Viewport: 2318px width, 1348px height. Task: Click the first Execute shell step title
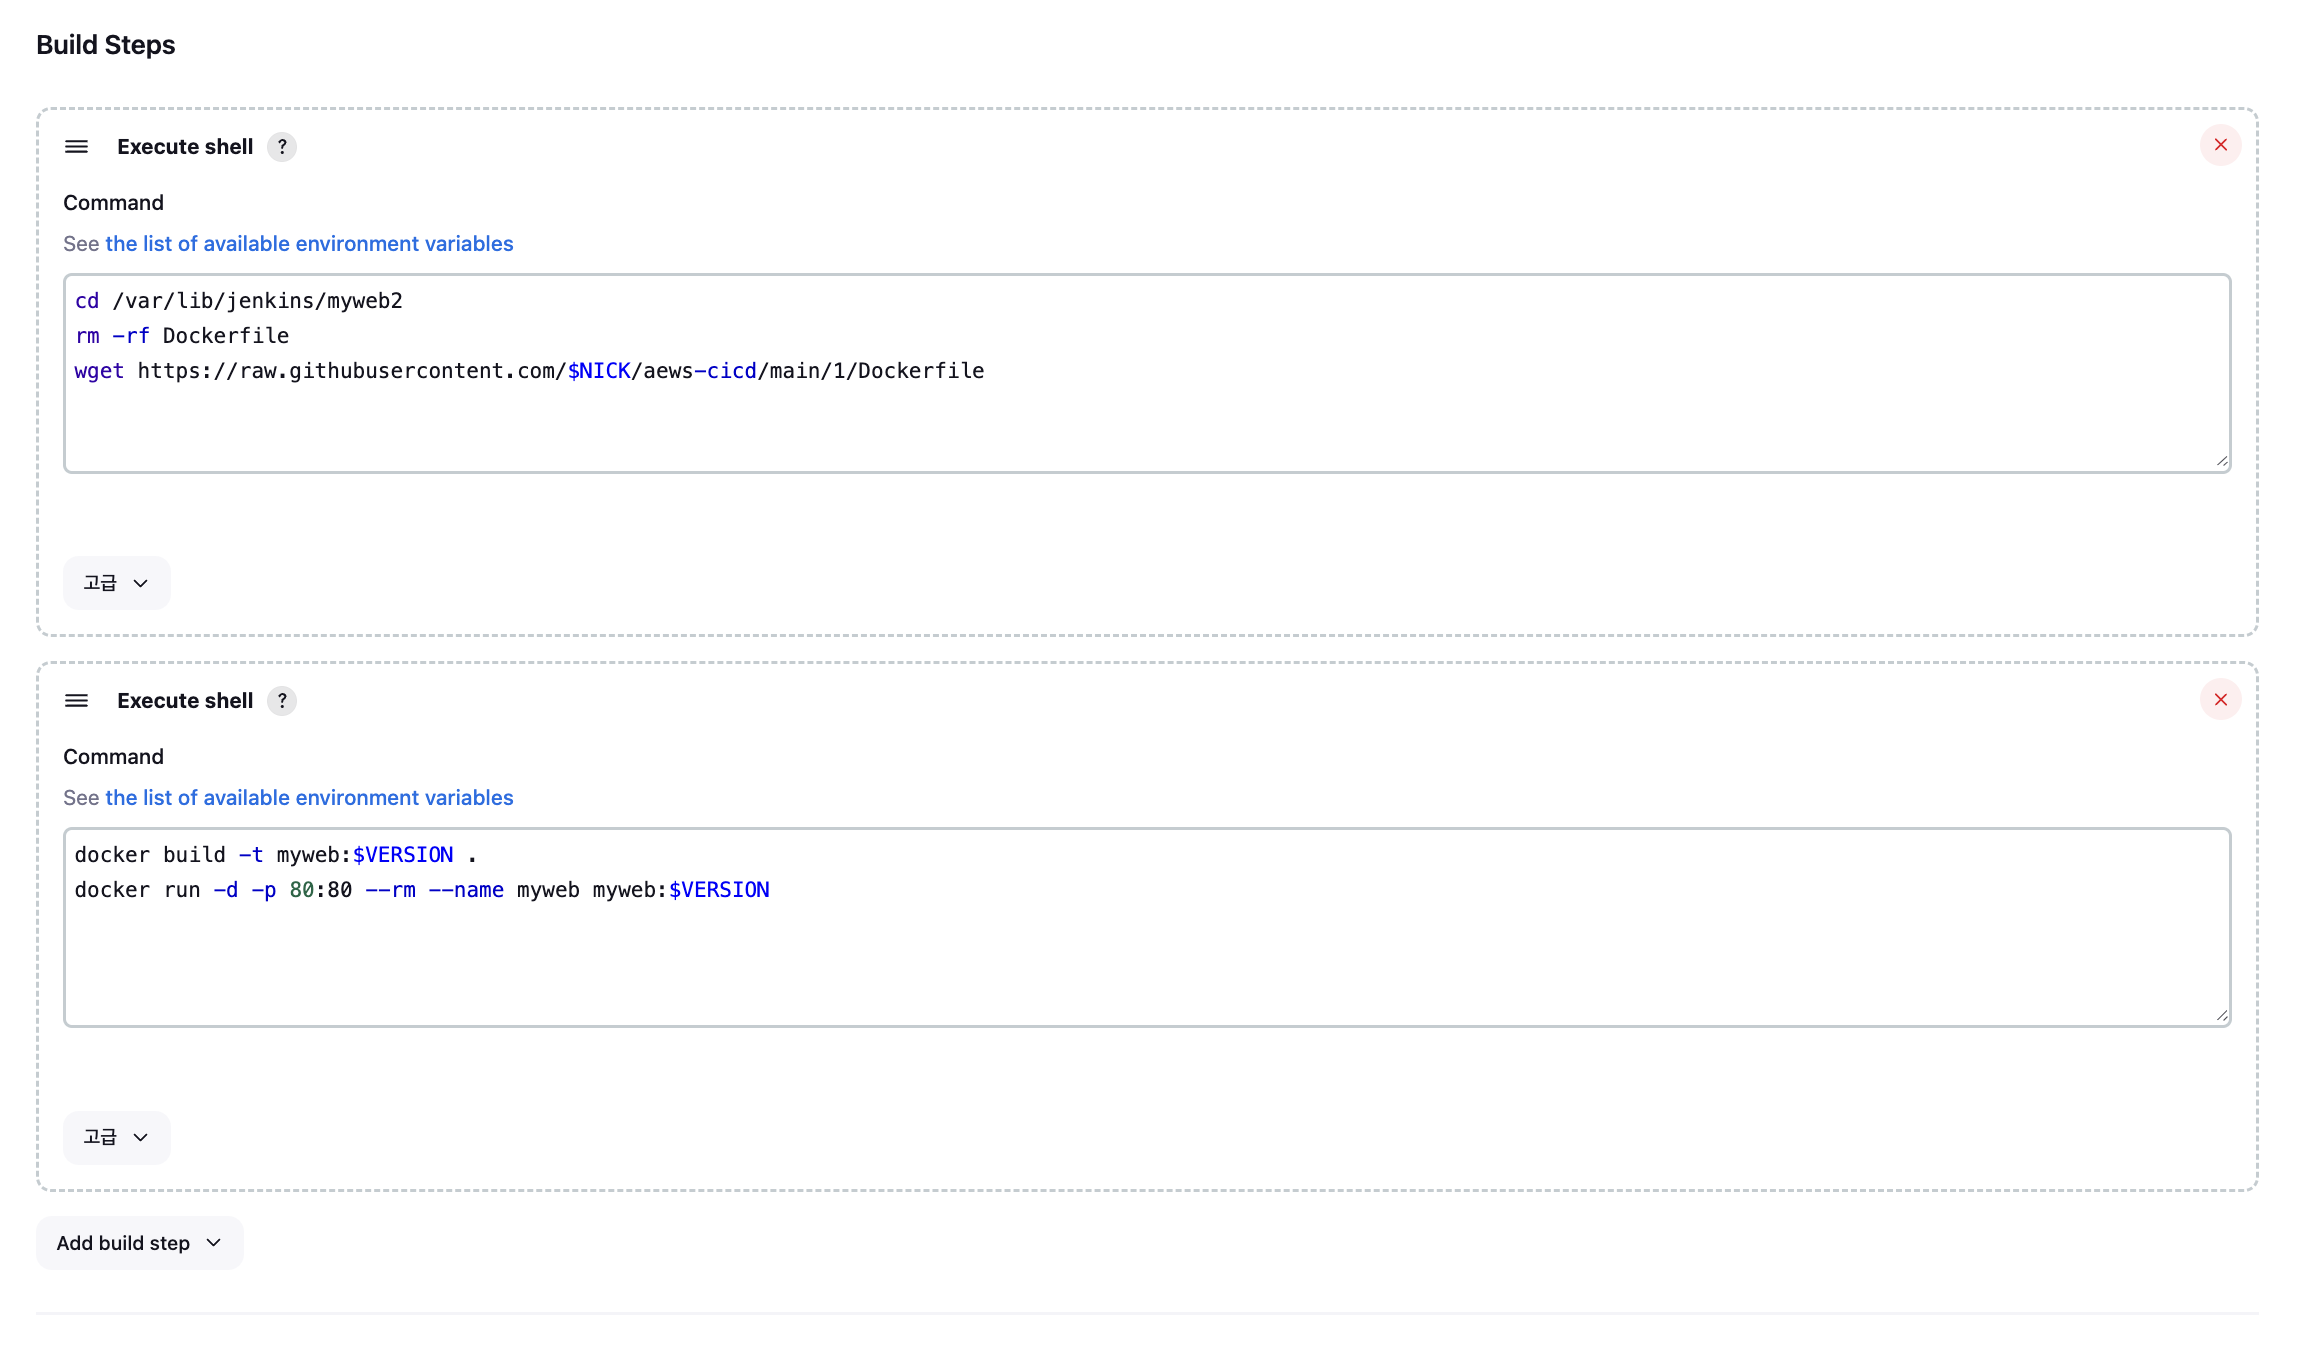pyautogui.click(x=185, y=147)
